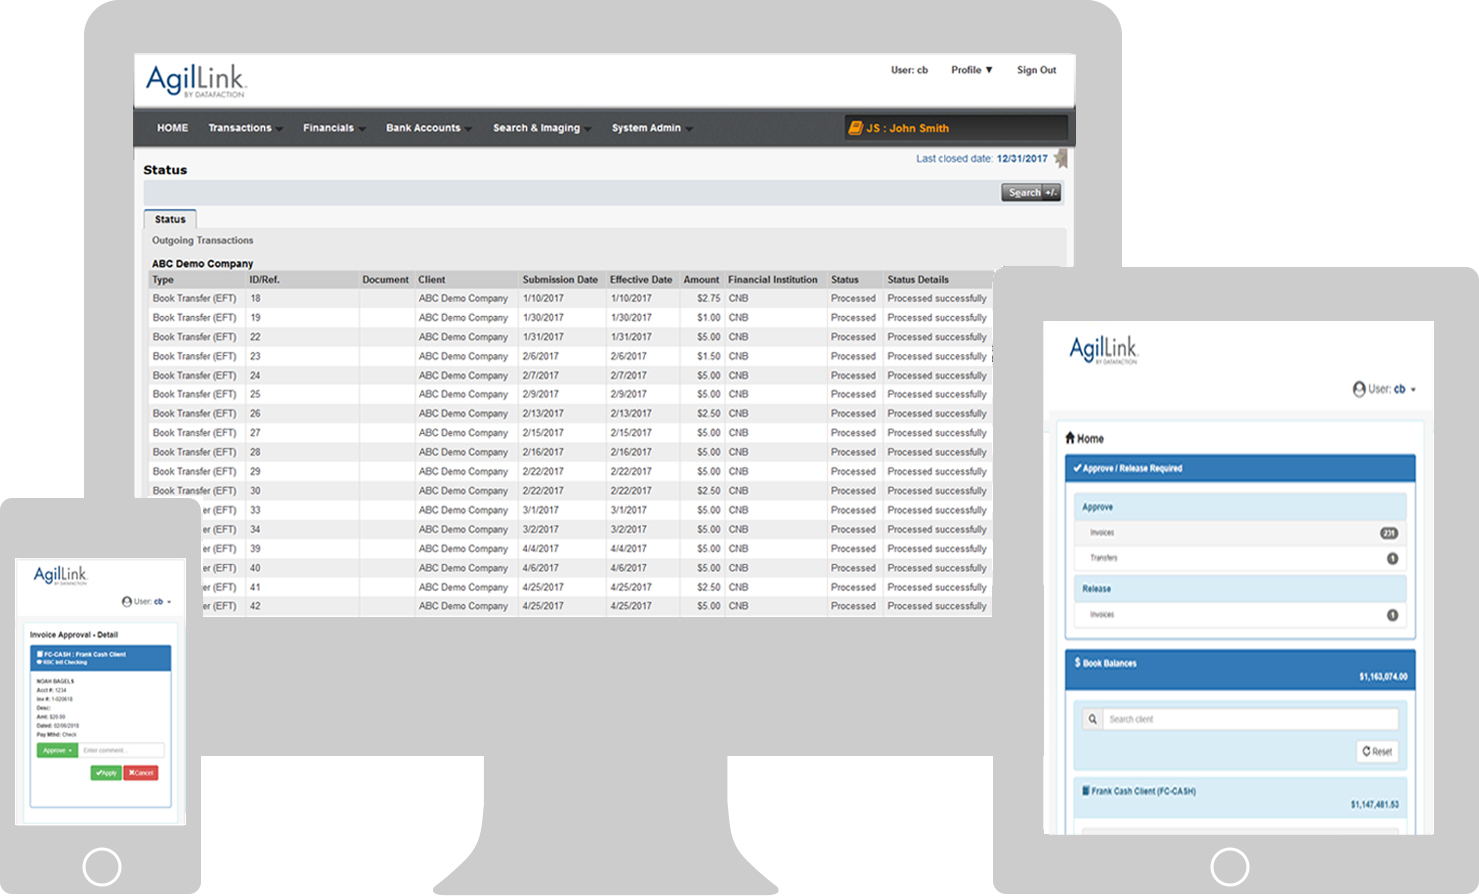1479x896 pixels.
Task: Expand the Search & Imaging menu
Action: coord(542,128)
